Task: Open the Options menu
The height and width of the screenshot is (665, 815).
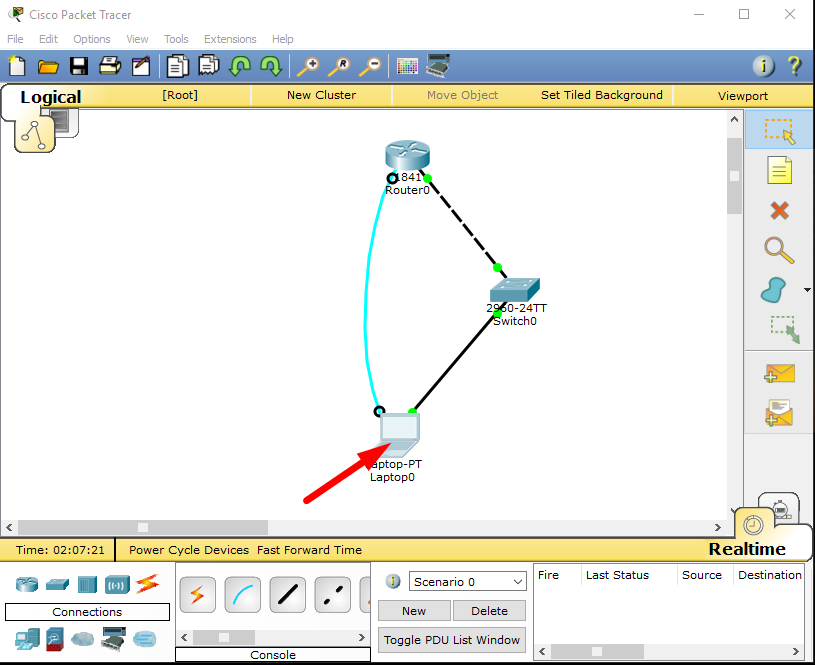Action: coord(91,39)
